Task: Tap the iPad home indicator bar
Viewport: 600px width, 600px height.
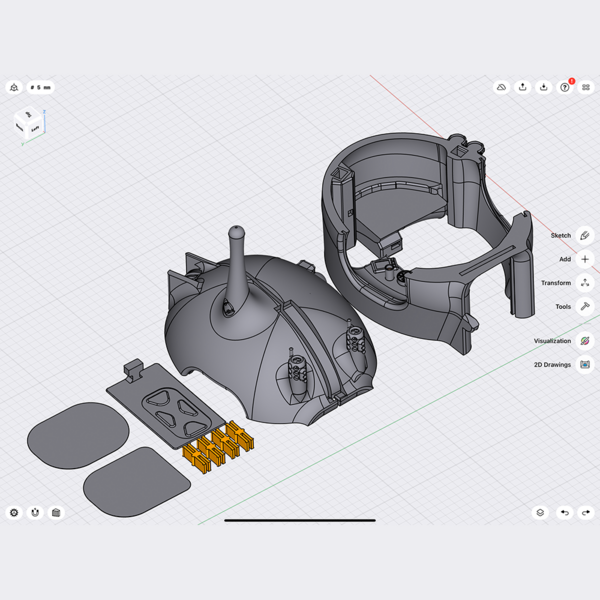Action: [300, 520]
